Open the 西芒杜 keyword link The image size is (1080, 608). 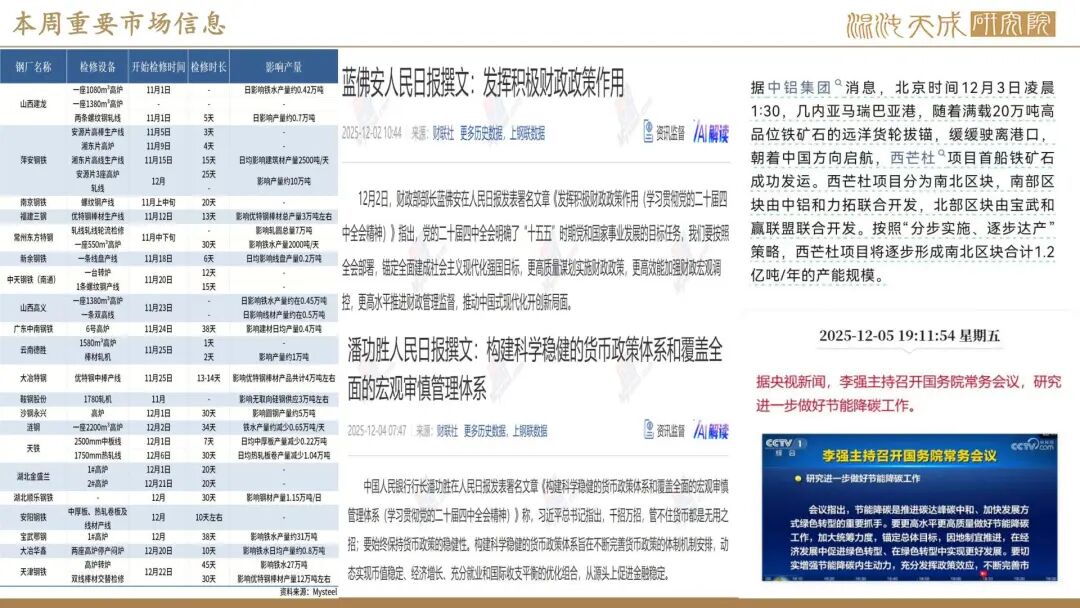[x=913, y=158]
